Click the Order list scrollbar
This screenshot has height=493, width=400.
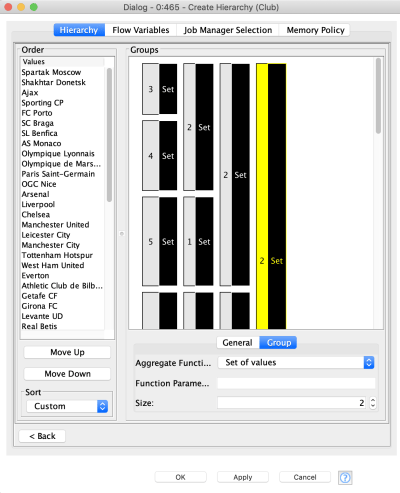pos(109,135)
